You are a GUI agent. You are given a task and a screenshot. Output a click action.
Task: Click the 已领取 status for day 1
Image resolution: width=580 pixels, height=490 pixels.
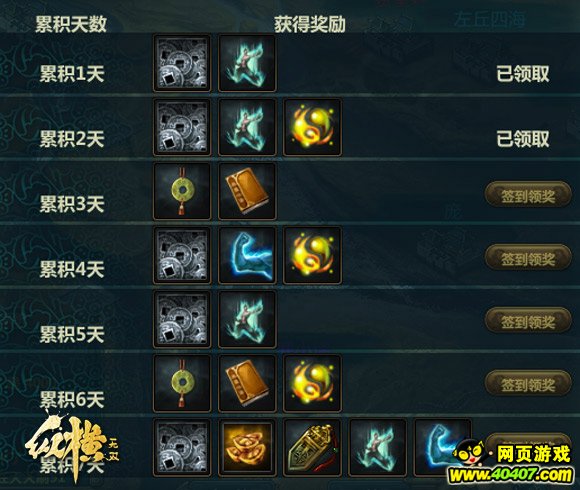tap(523, 74)
